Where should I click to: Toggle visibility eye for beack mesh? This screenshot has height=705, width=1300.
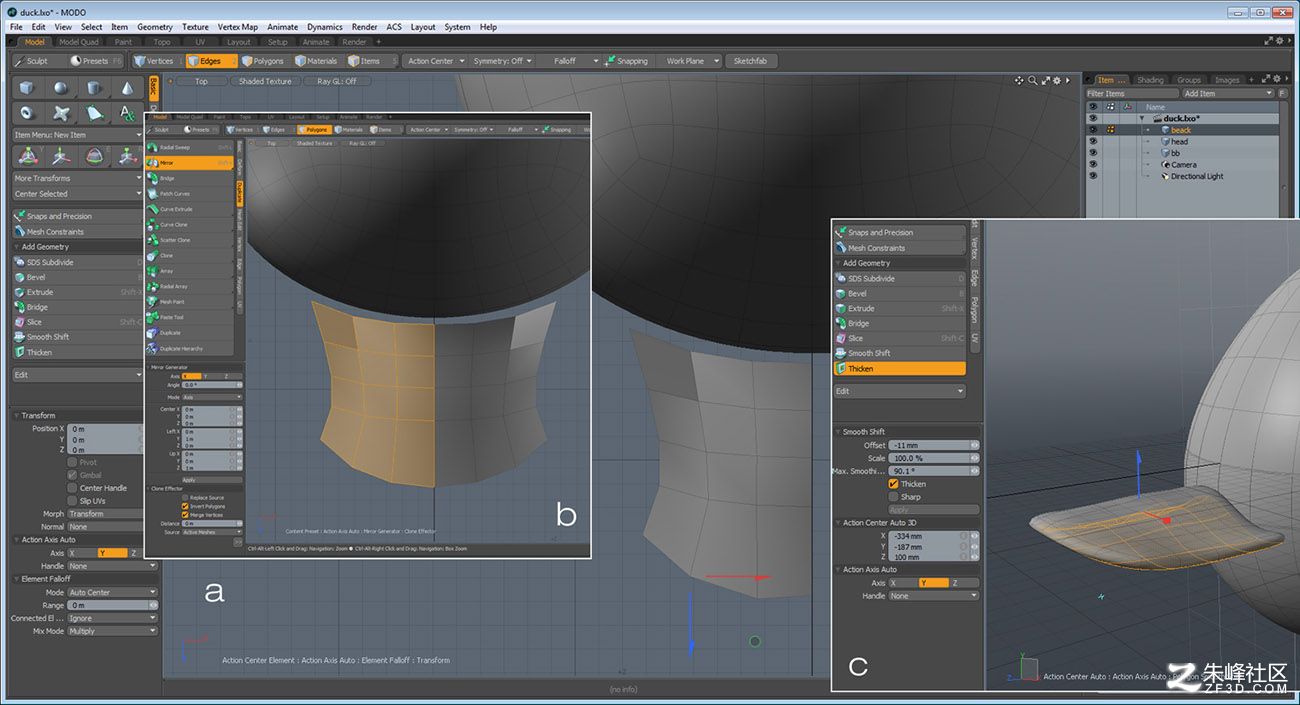click(x=1092, y=130)
